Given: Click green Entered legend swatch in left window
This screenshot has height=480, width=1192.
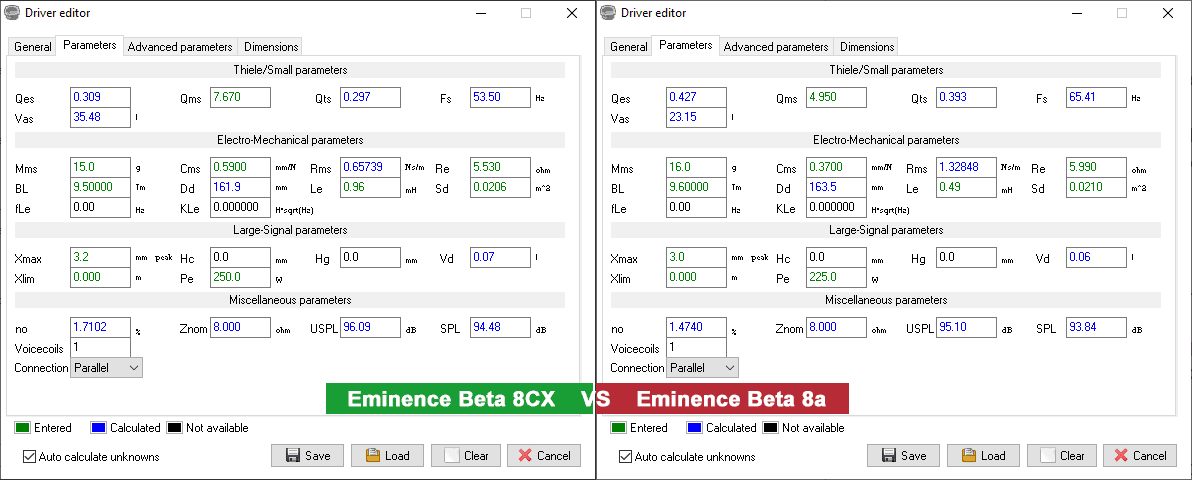Looking at the screenshot, I should (23, 428).
